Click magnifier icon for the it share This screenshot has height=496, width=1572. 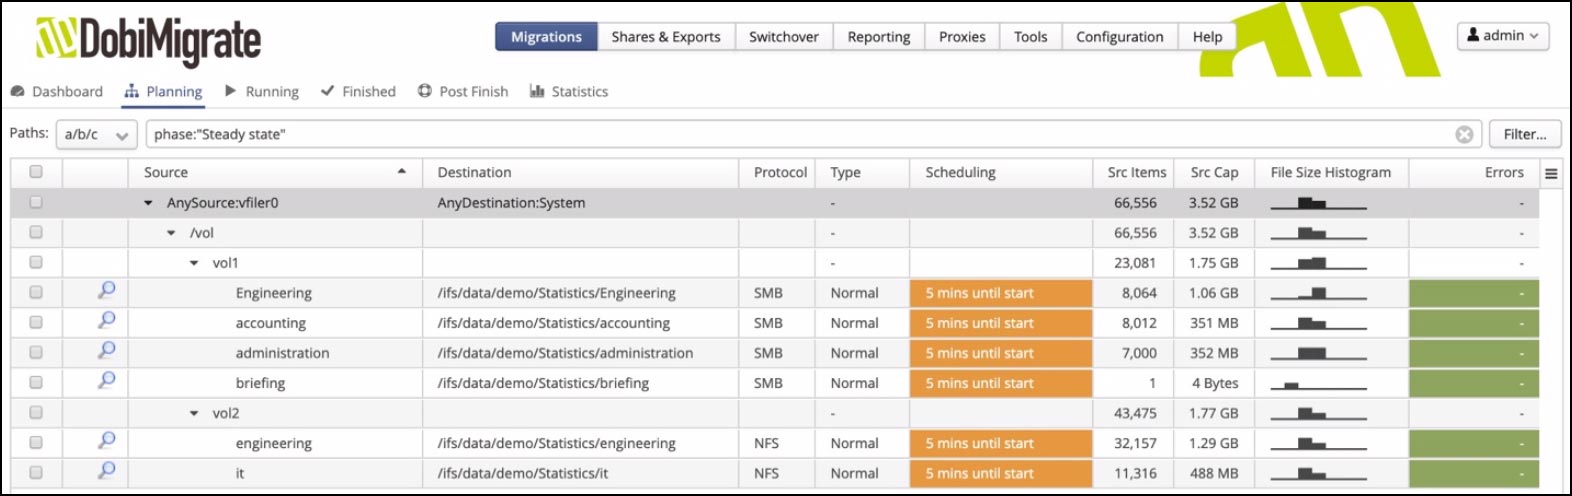click(x=106, y=471)
